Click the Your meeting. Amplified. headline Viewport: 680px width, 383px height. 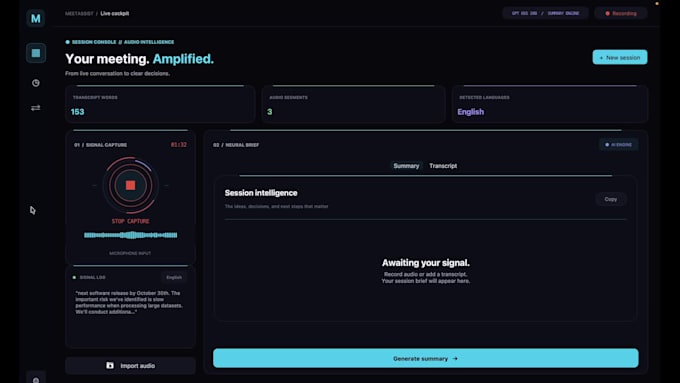[x=140, y=59]
